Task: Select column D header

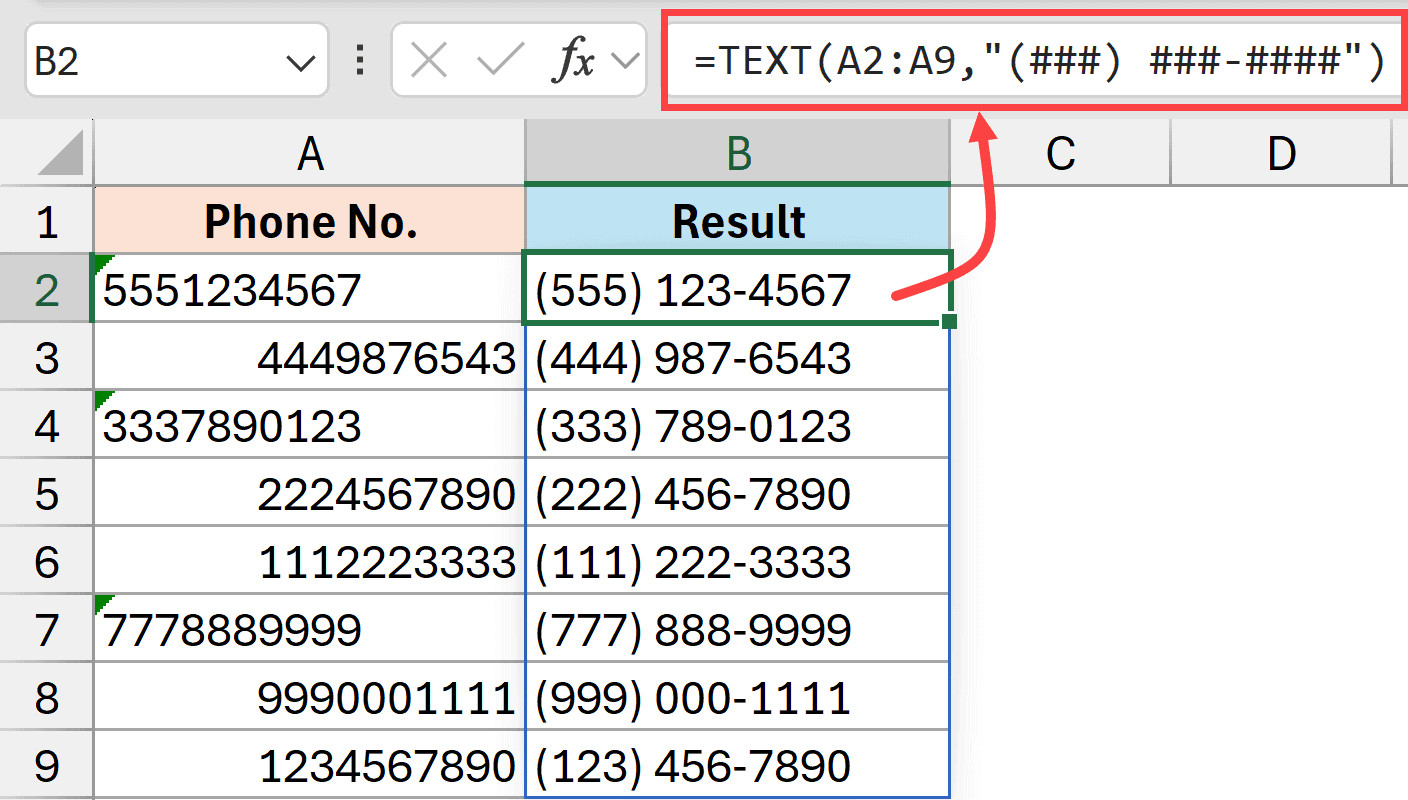Action: (x=1280, y=154)
